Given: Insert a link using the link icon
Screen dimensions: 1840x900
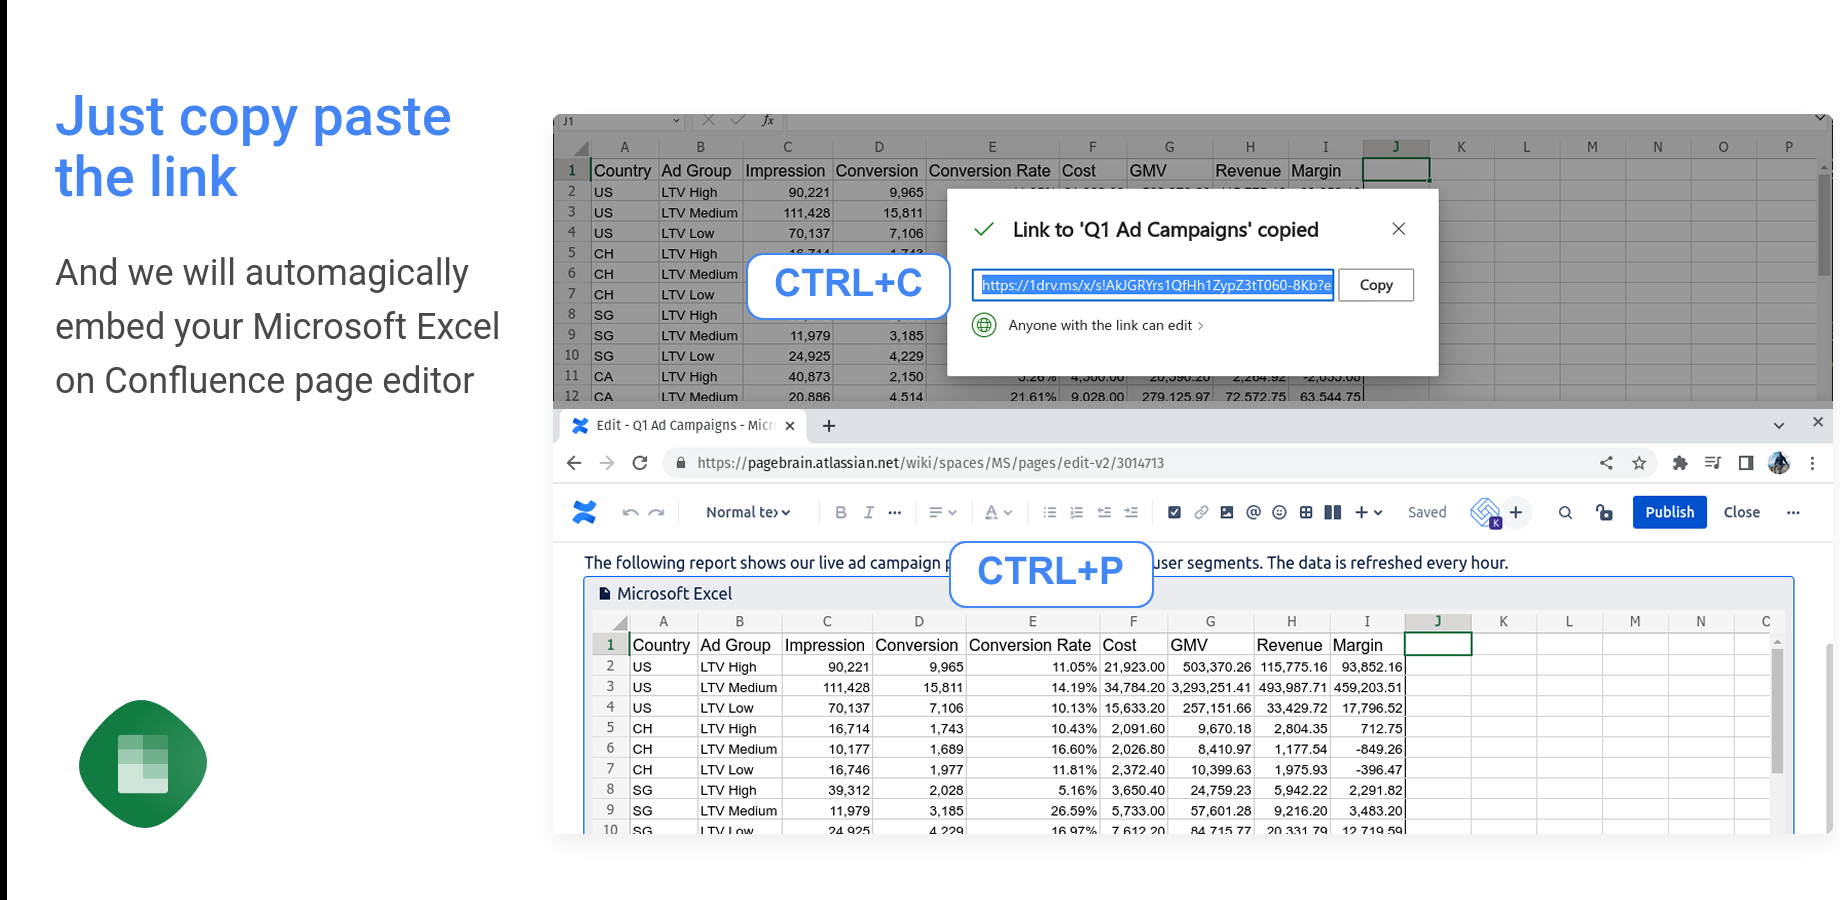Looking at the screenshot, I should tap(1201, 512).
